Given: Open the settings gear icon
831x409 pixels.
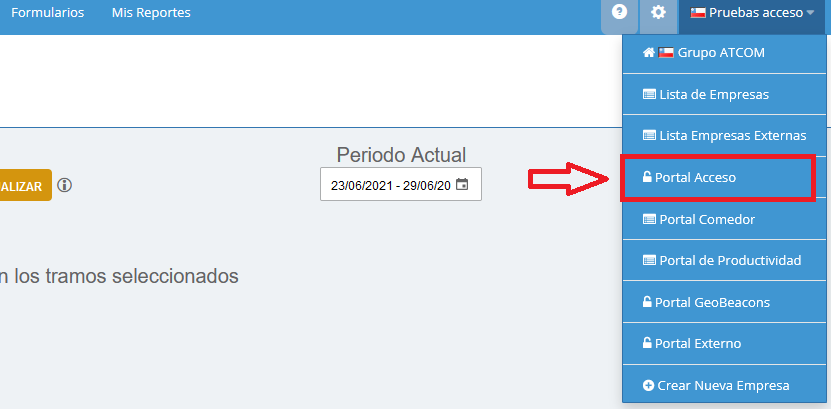Looking at the screenshot, I should [658, 12].
